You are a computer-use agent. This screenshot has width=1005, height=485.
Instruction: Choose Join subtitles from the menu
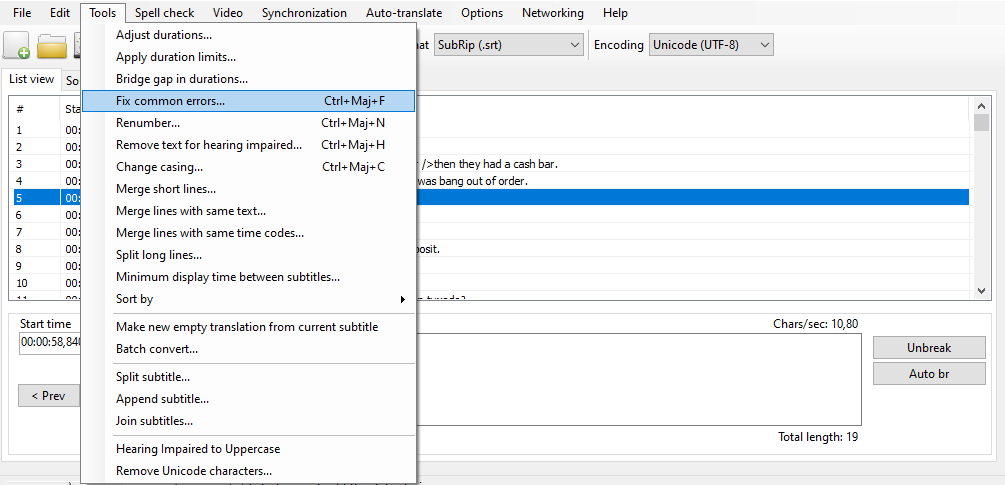point(155,421)
